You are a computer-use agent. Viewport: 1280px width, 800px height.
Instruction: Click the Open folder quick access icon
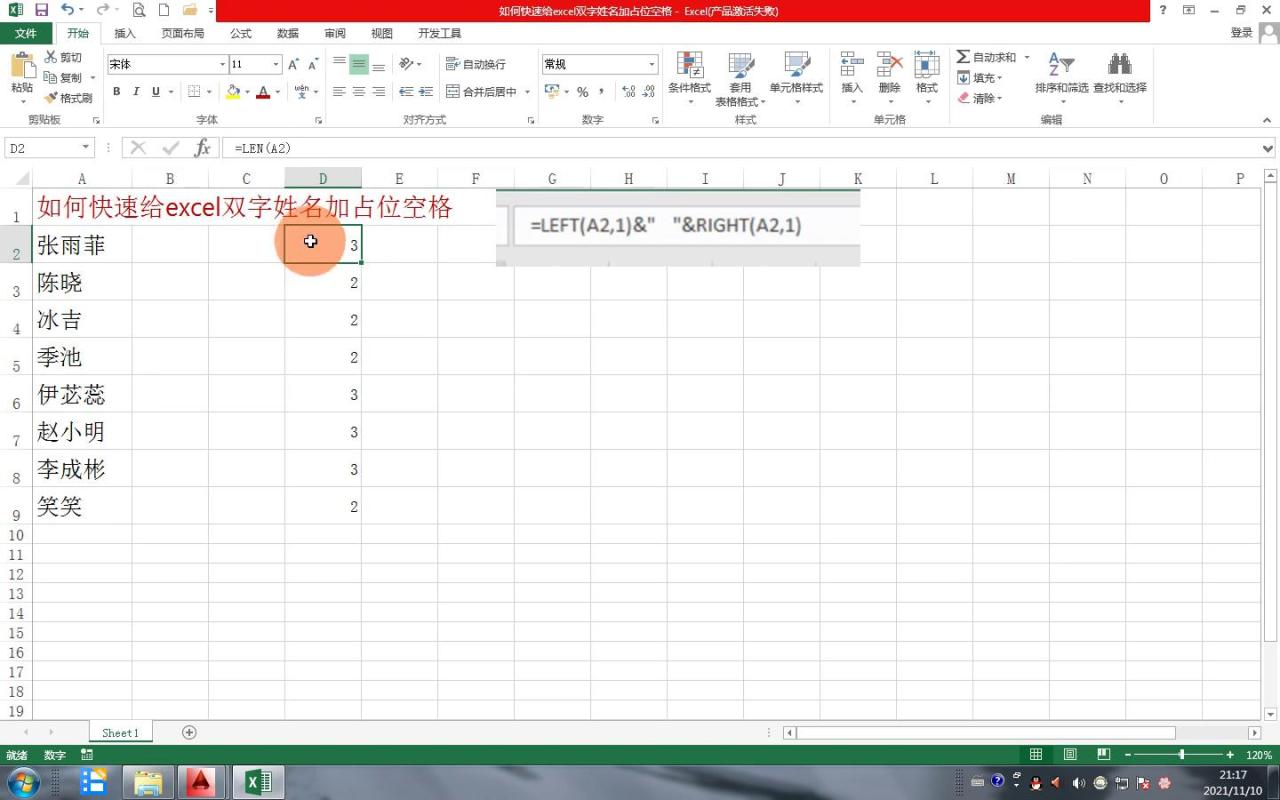(189, 10)
